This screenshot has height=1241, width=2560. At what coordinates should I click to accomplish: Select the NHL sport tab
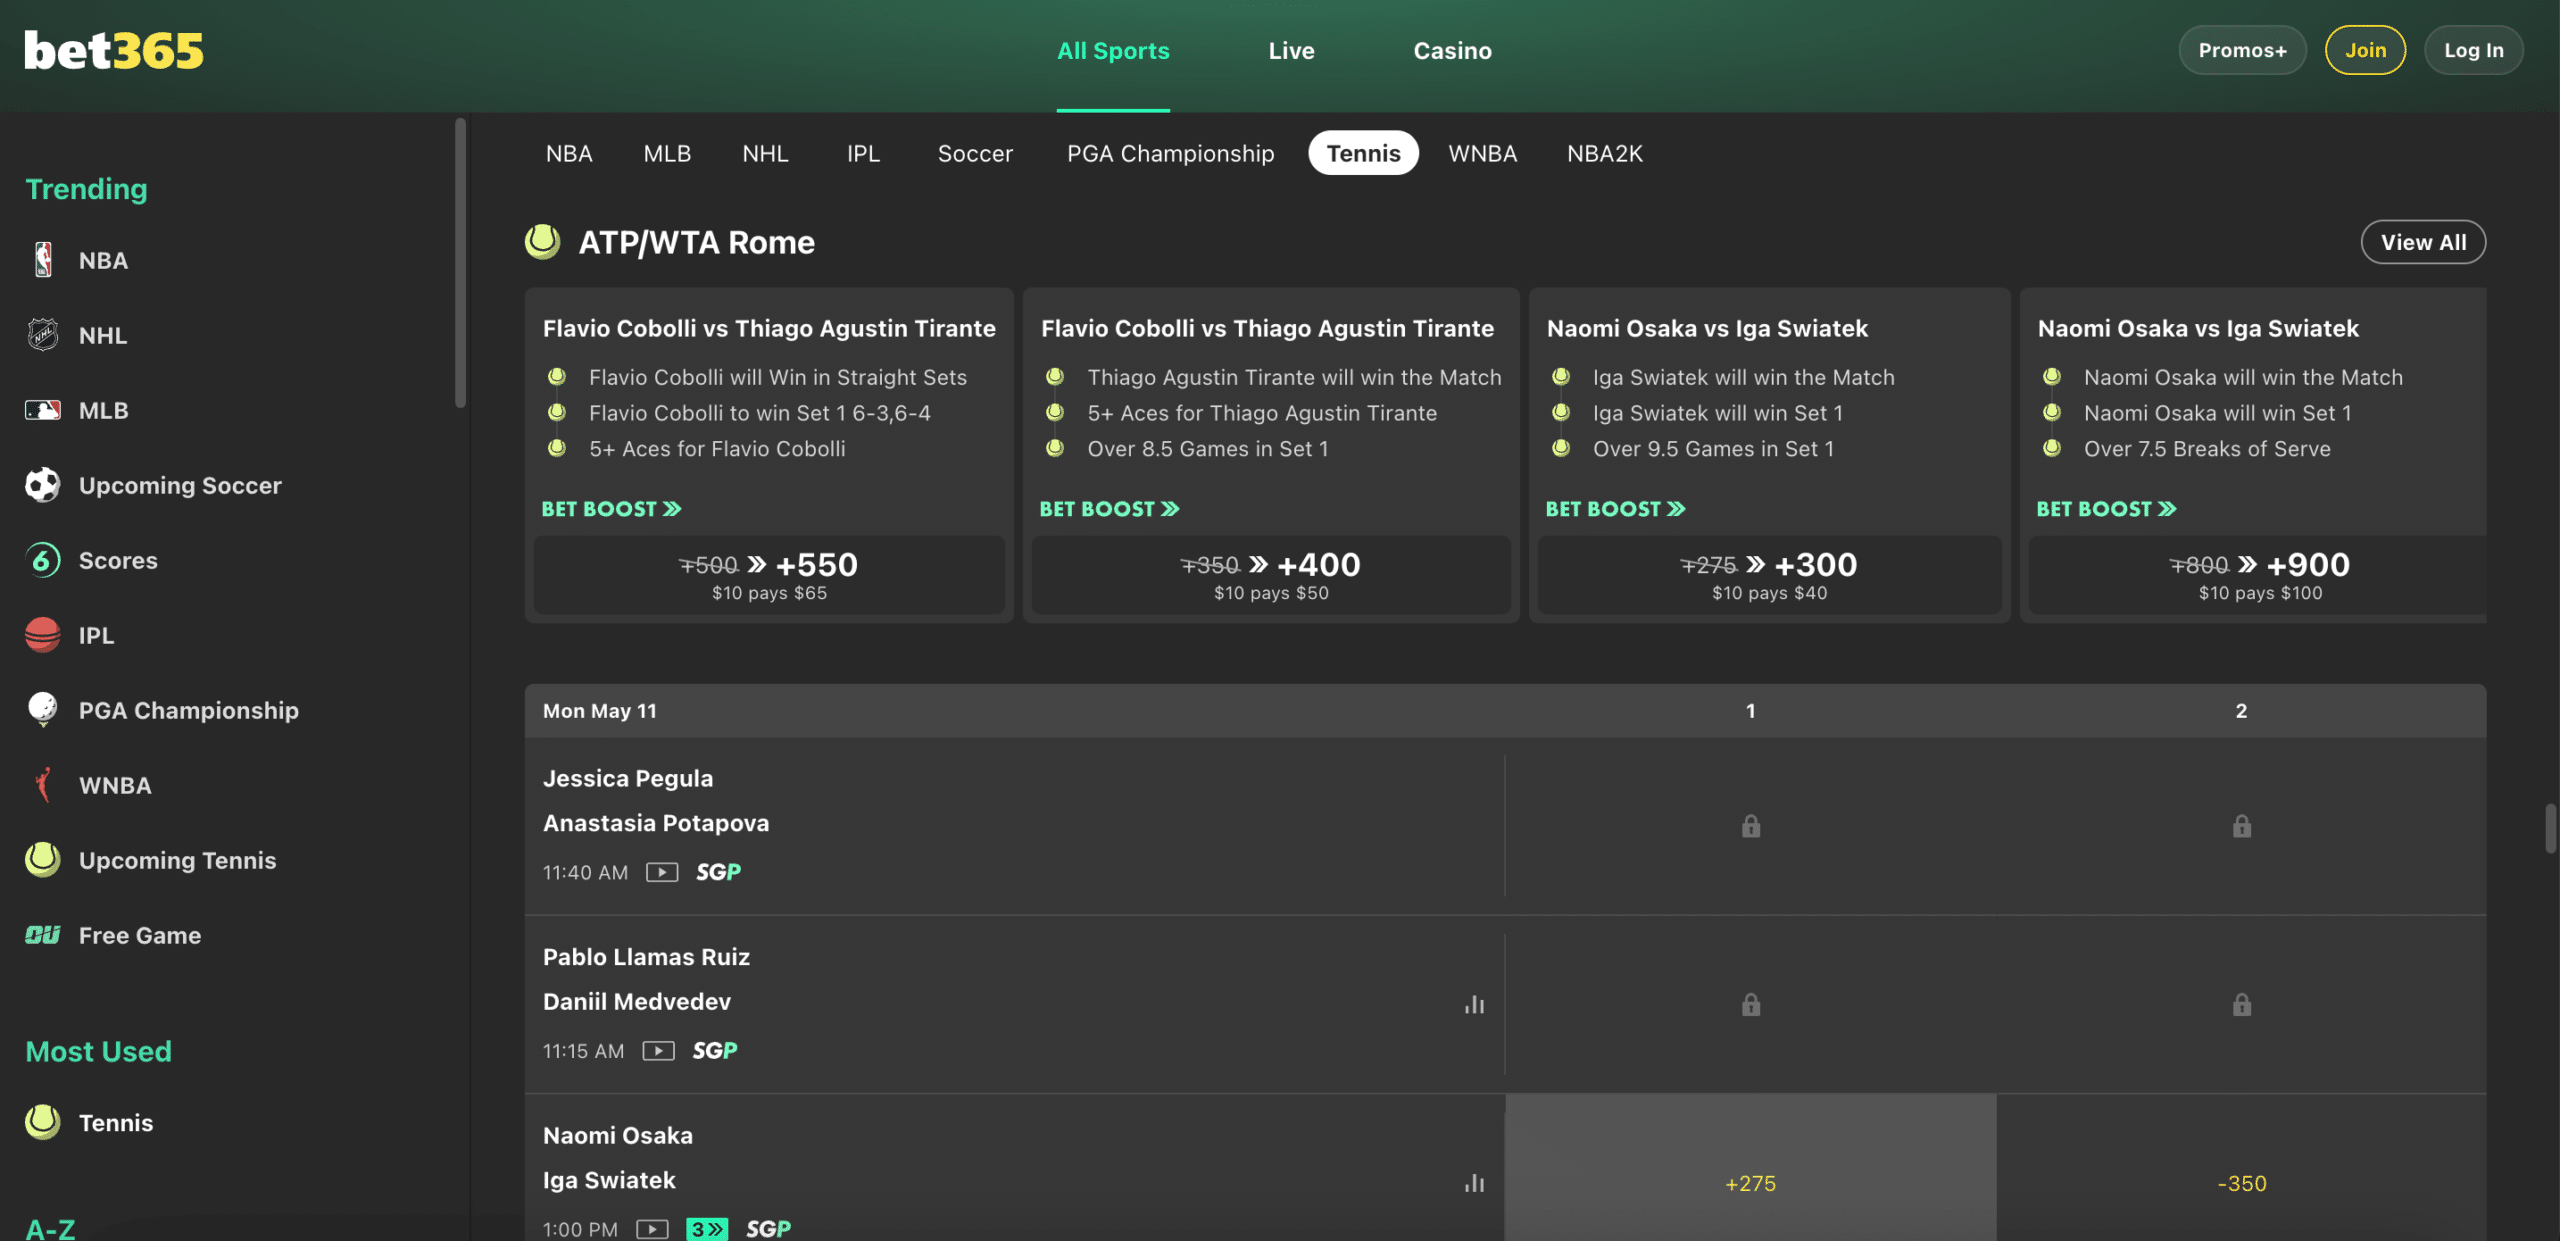[765, 153]
